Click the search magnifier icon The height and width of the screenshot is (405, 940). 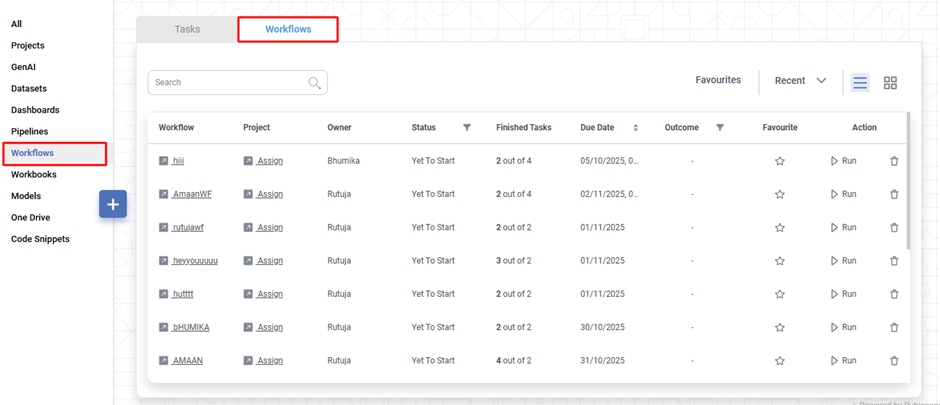coord(315,83)
